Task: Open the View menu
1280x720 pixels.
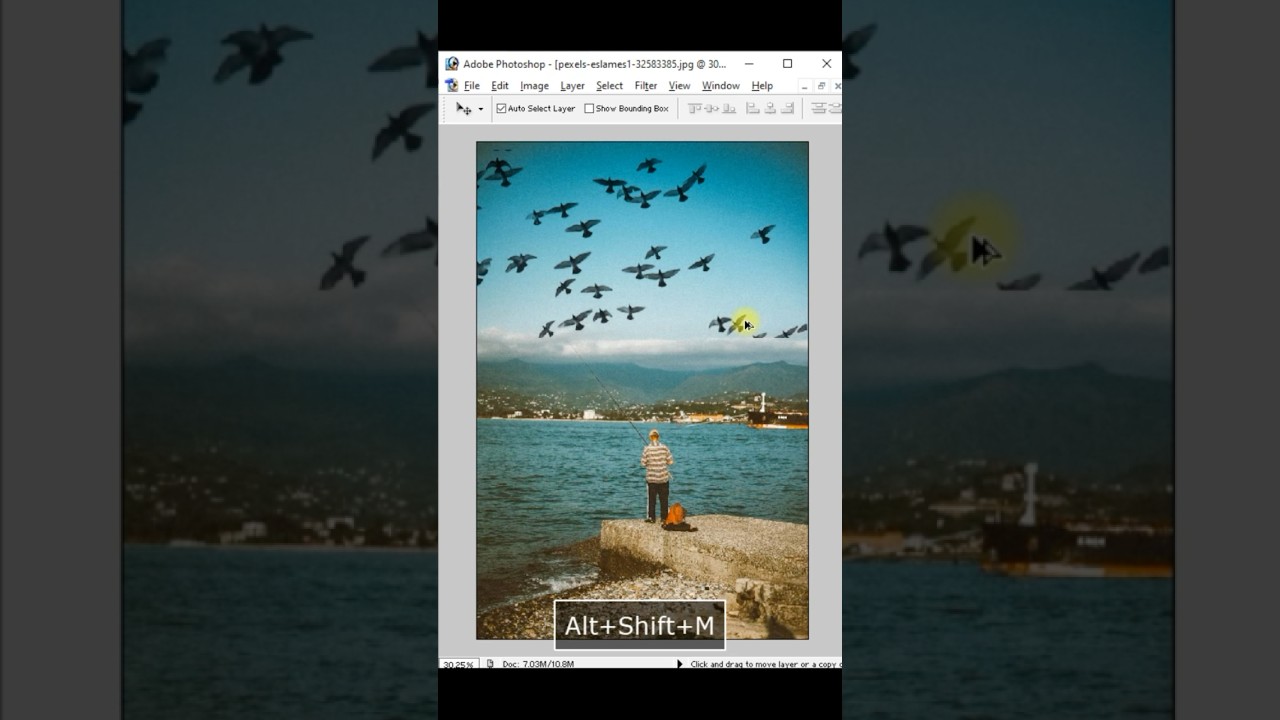Action: point(679,86)
